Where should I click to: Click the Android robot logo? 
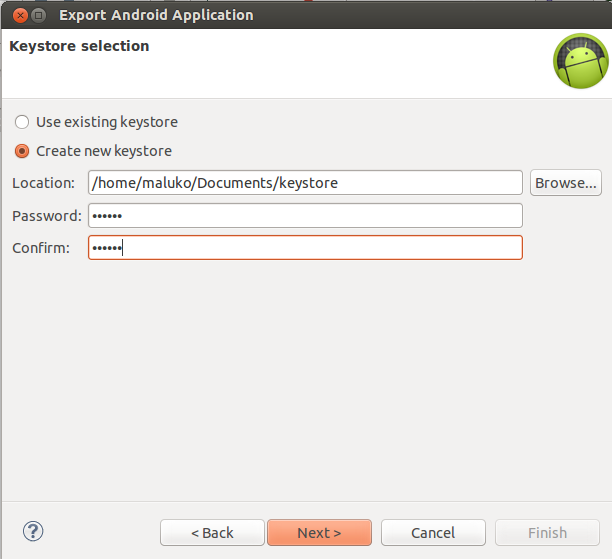coord(581,61)
